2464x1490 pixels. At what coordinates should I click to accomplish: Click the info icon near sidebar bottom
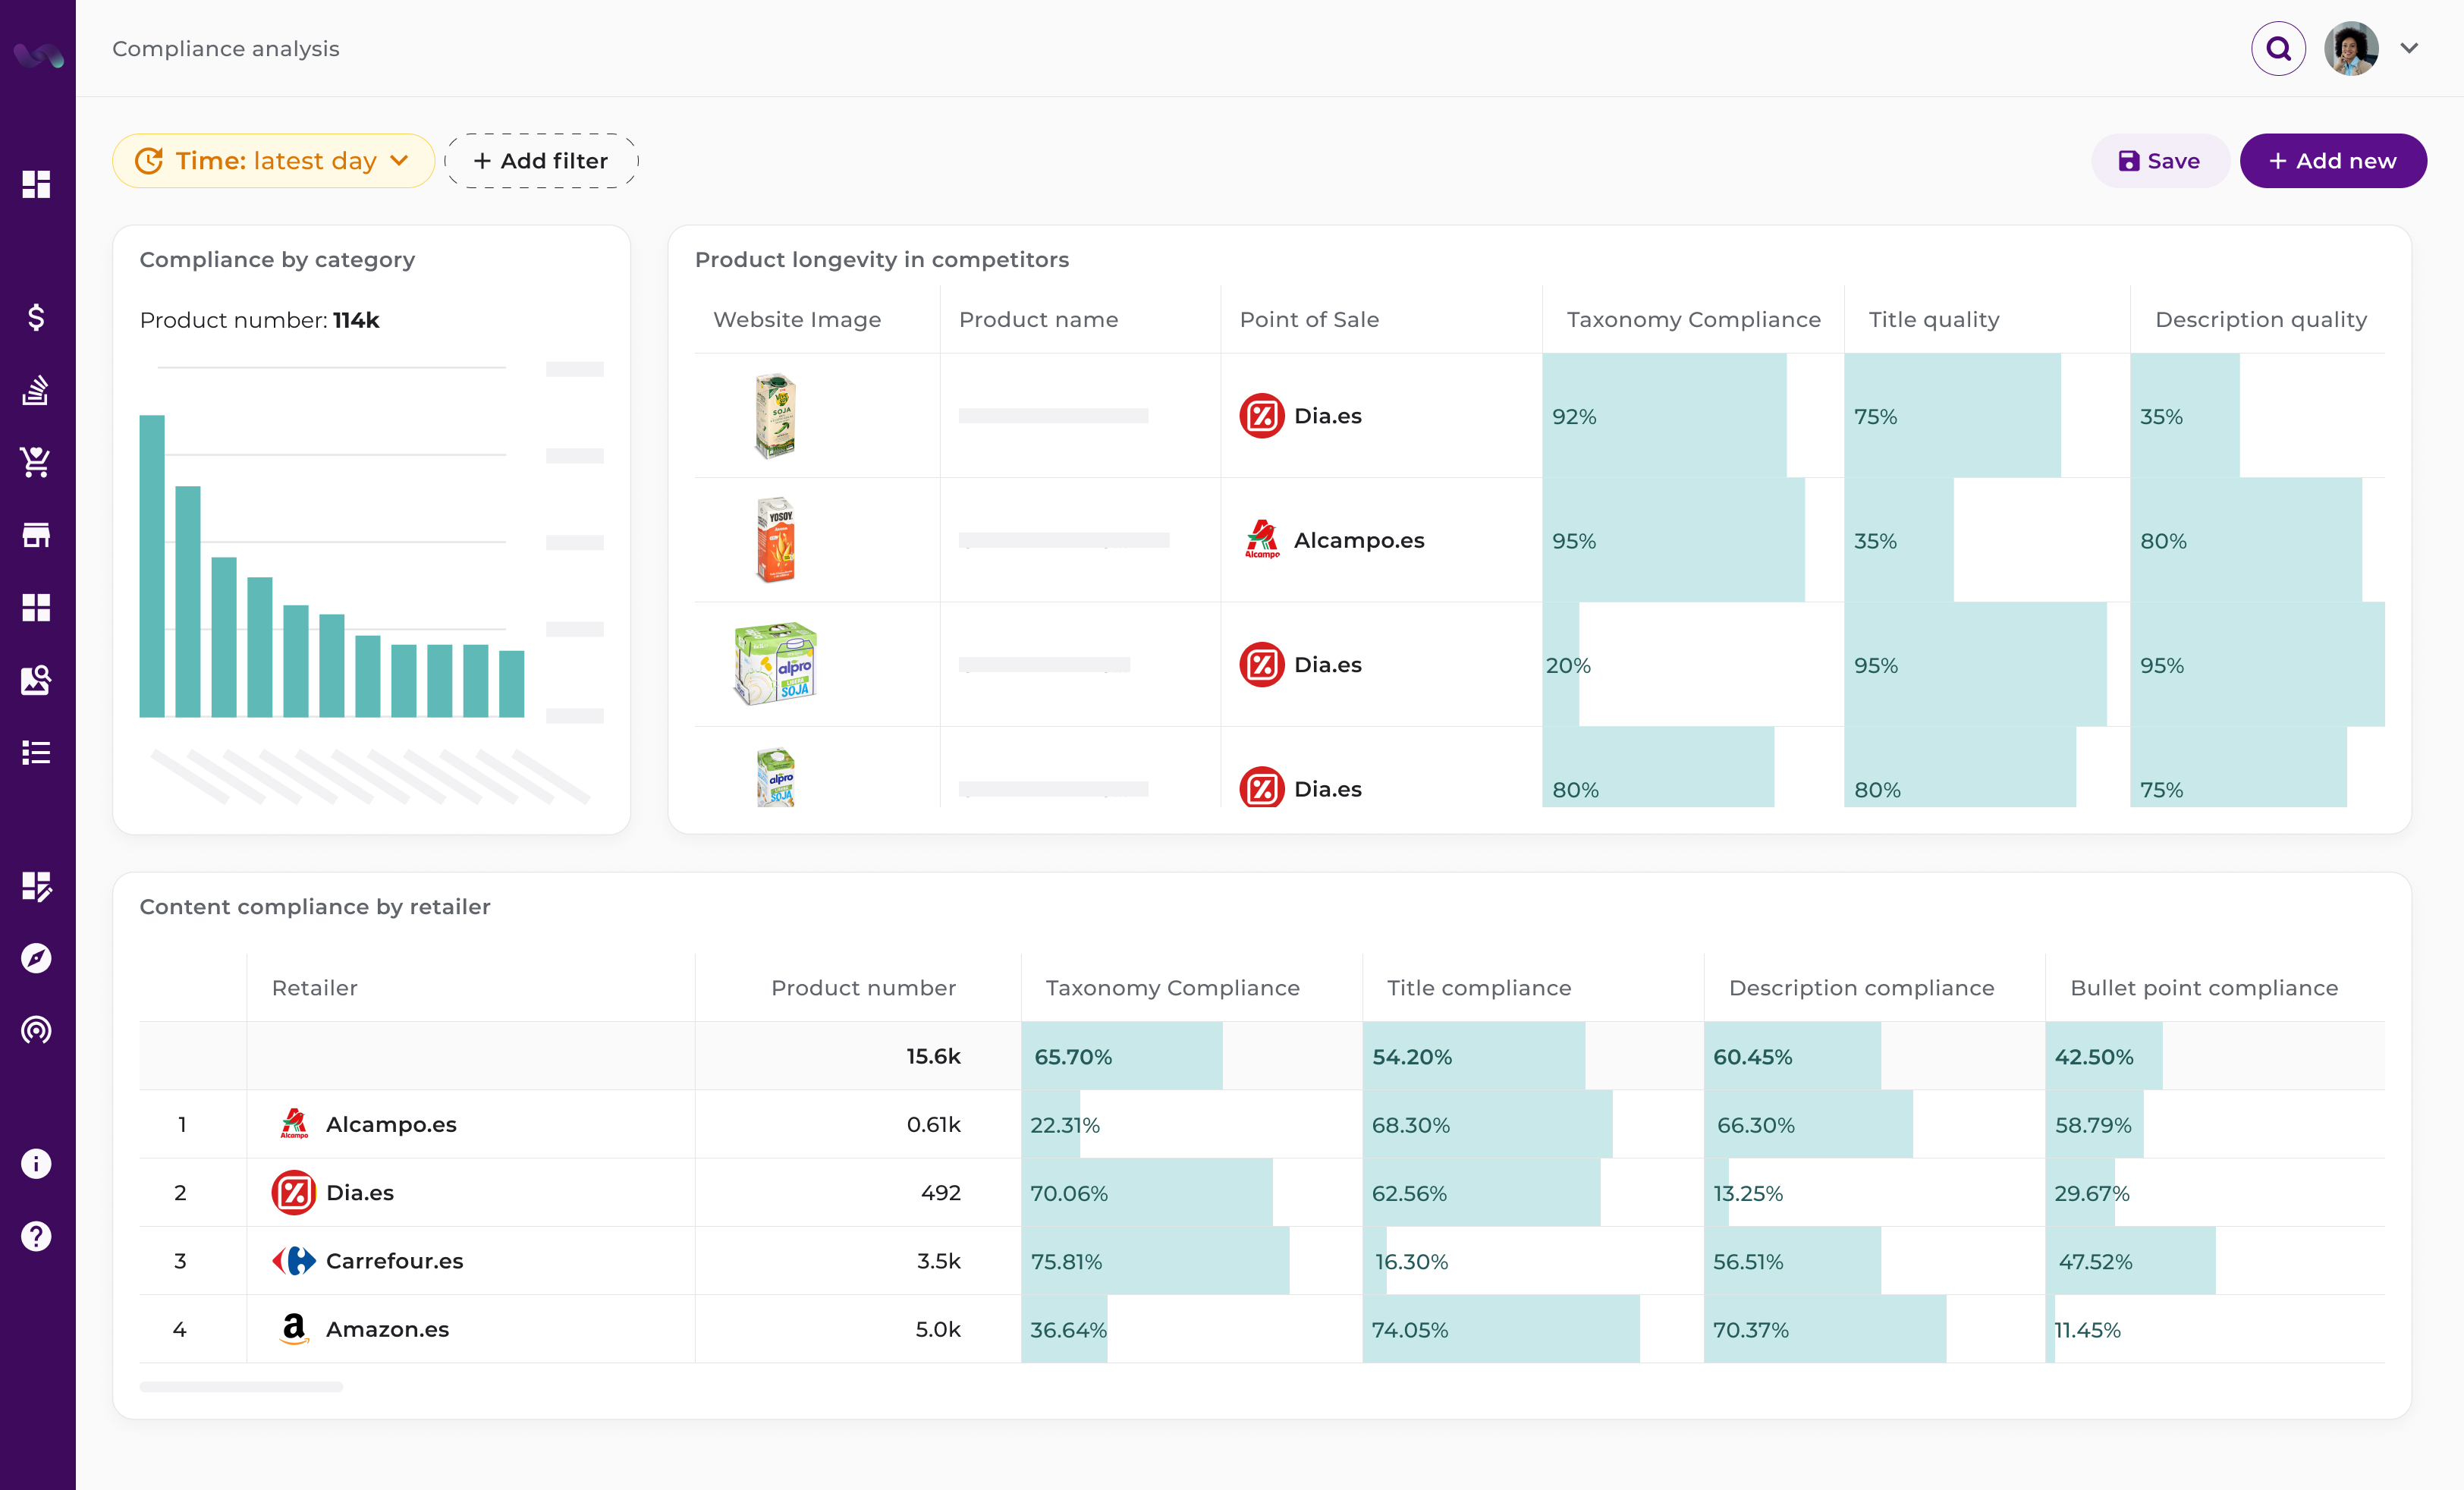[x=37, y=1163]
